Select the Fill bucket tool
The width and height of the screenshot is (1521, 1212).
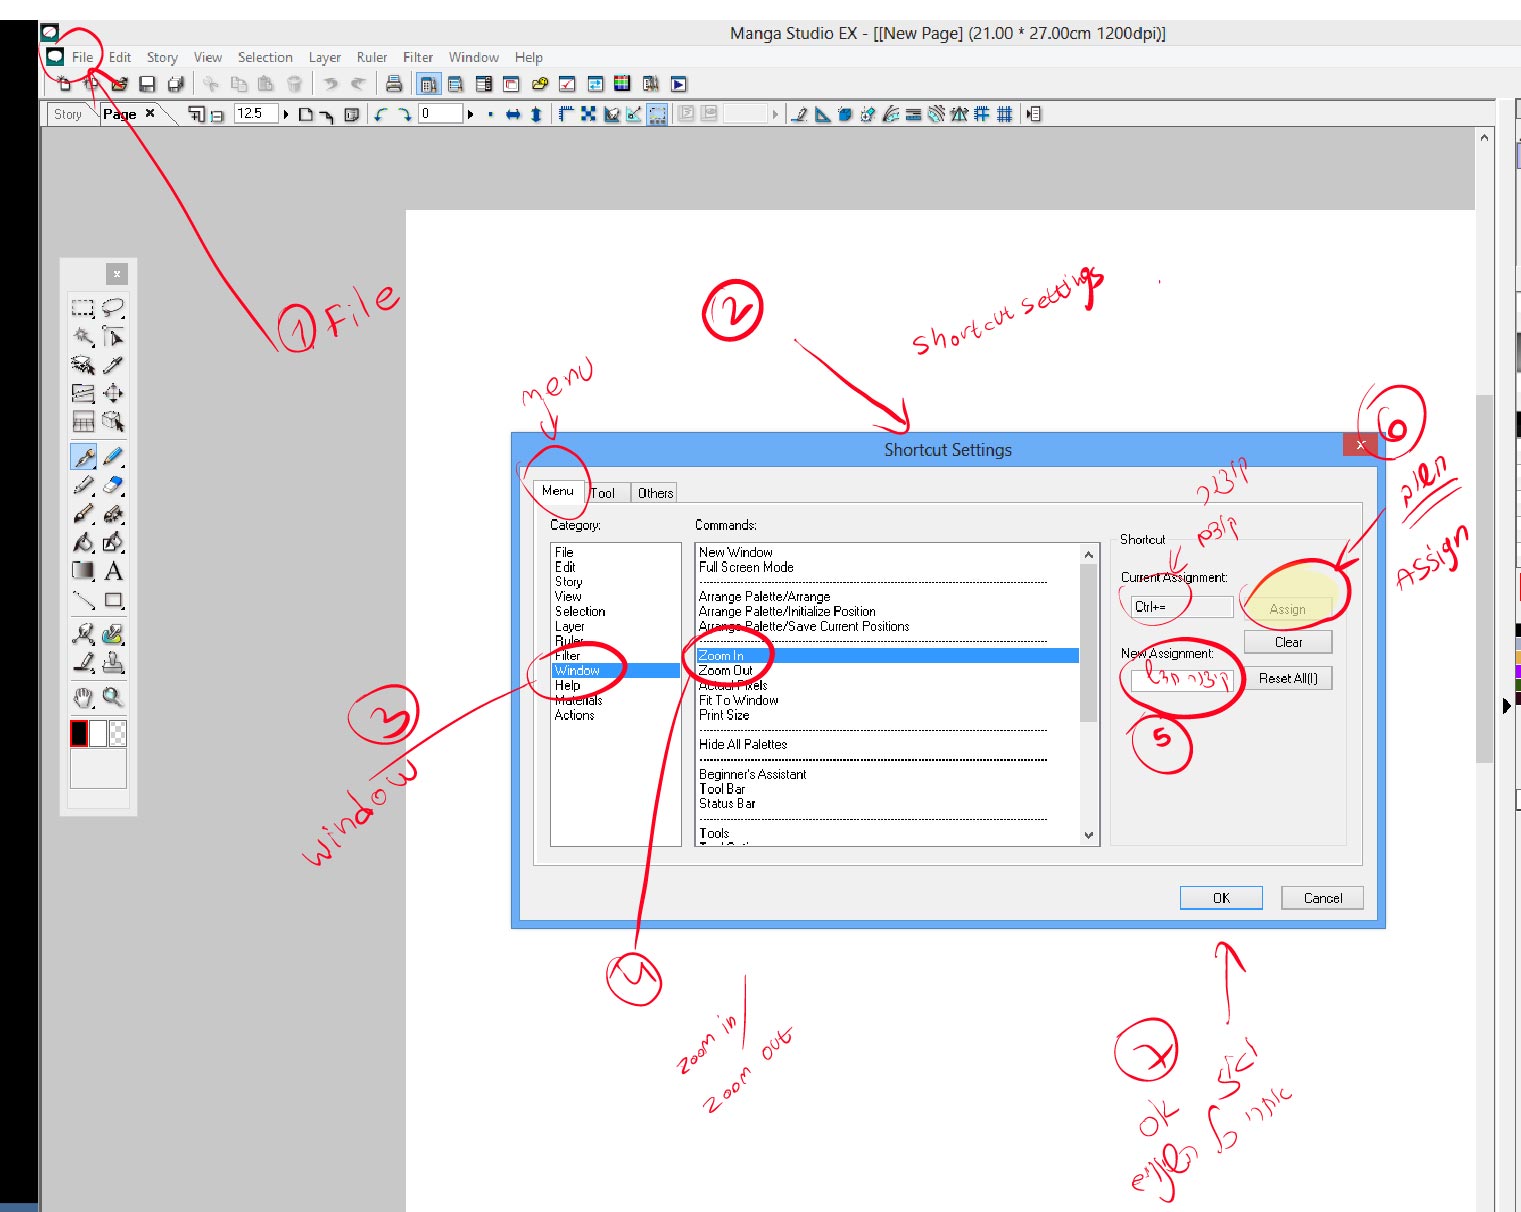point(83,542)
